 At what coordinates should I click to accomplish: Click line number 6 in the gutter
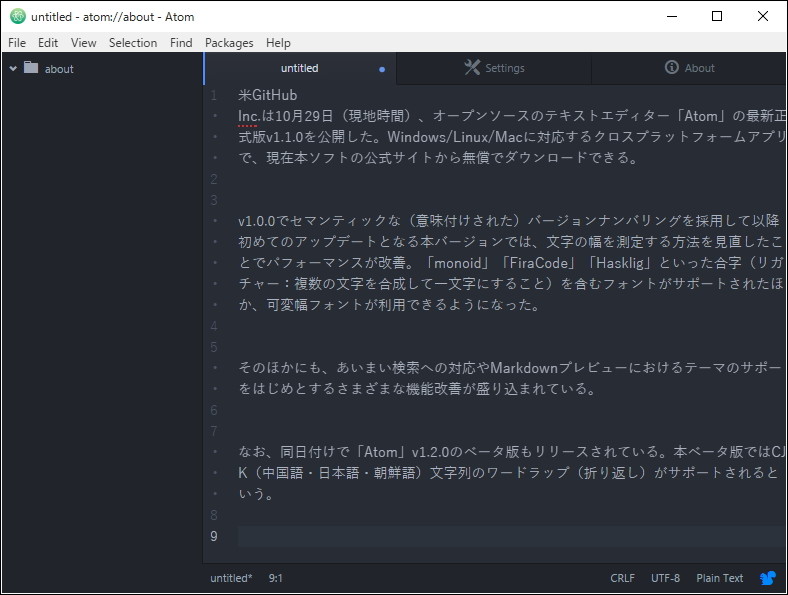(214, 410)
